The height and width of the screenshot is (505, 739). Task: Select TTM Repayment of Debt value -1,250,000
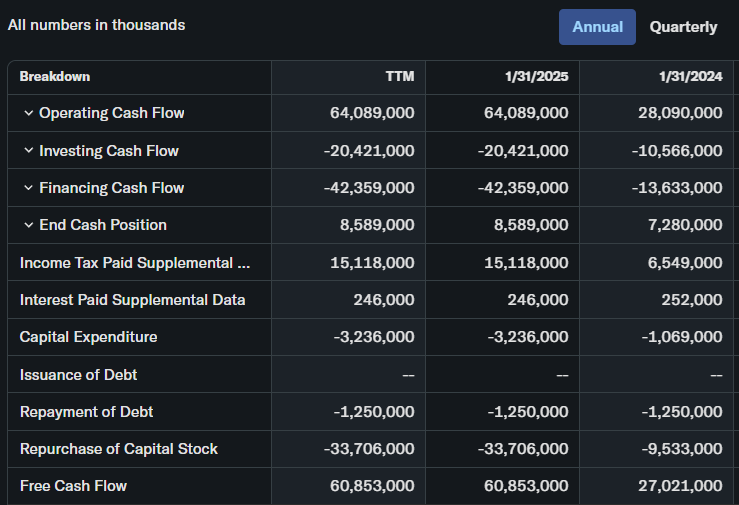[374, 412]
